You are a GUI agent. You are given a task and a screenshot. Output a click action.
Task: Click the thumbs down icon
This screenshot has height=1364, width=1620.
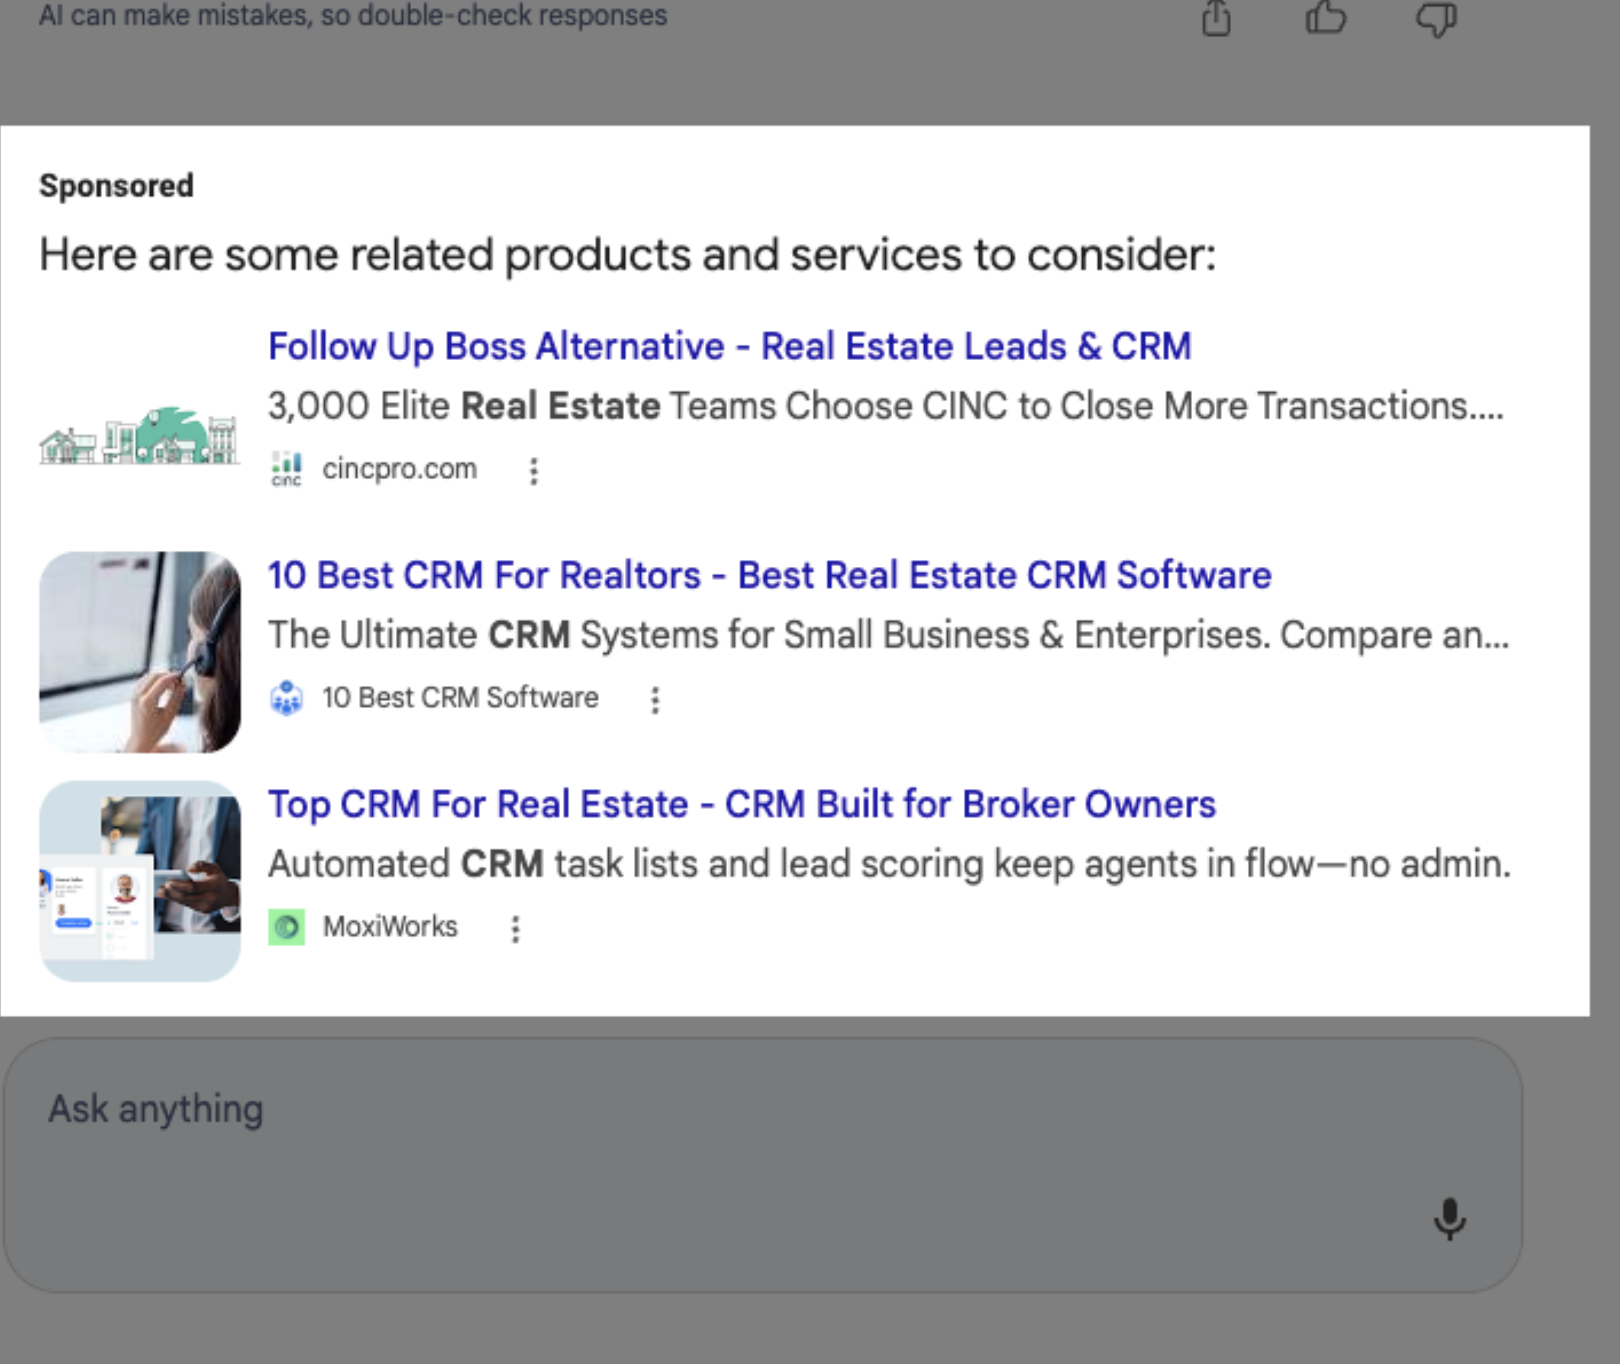pyautogui.click(x=1437, y=19)
